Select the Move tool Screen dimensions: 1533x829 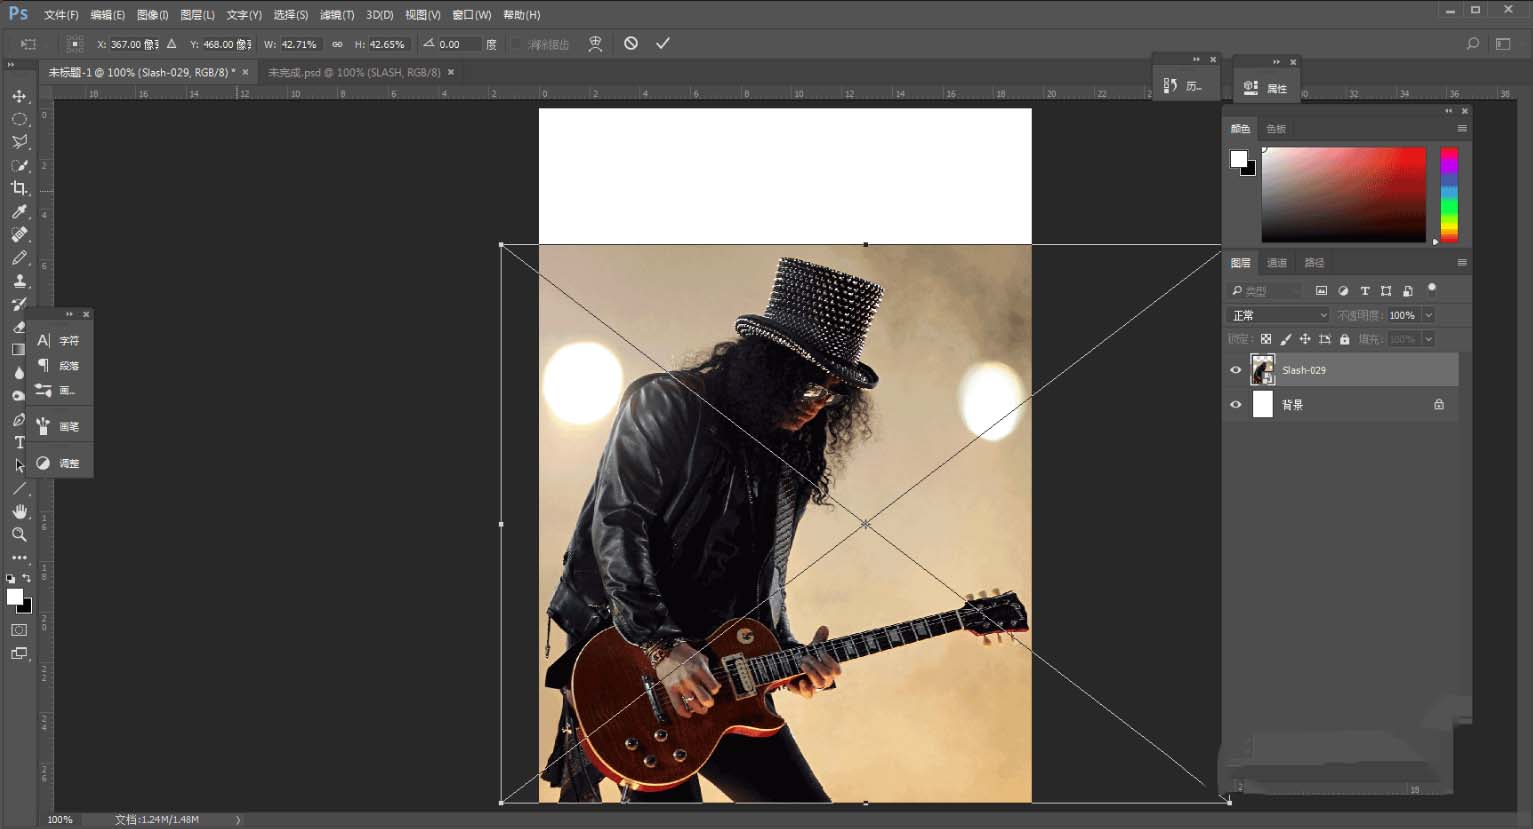19,96
